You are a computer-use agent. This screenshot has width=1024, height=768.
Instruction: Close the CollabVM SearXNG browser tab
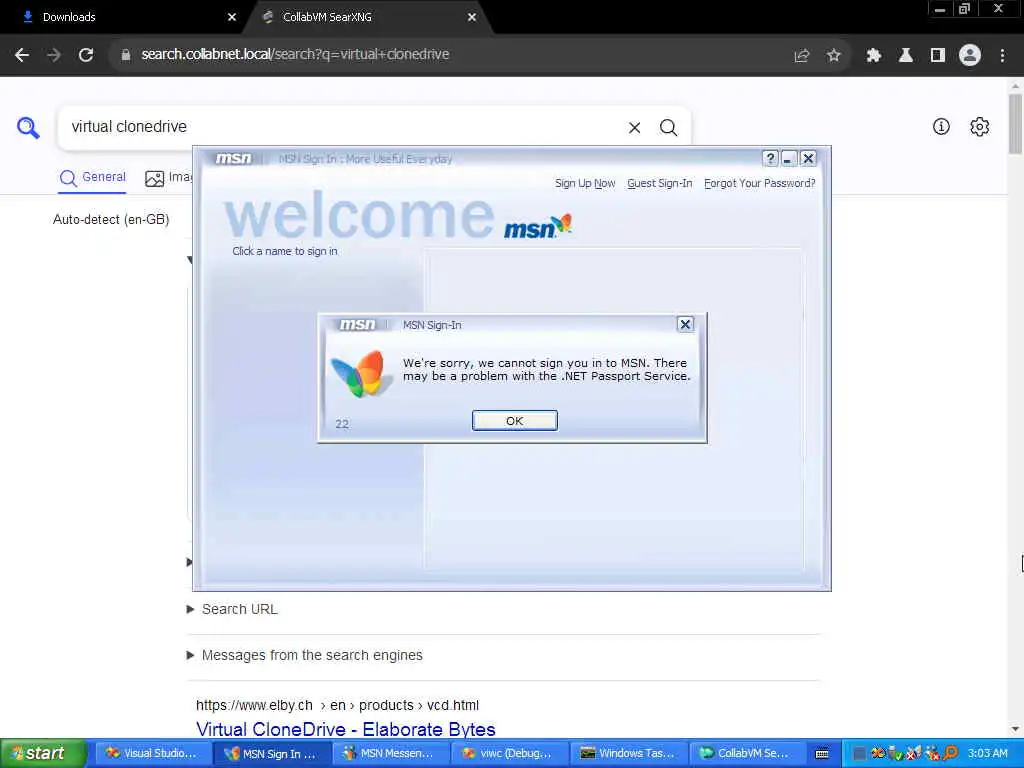pos(472,17)
